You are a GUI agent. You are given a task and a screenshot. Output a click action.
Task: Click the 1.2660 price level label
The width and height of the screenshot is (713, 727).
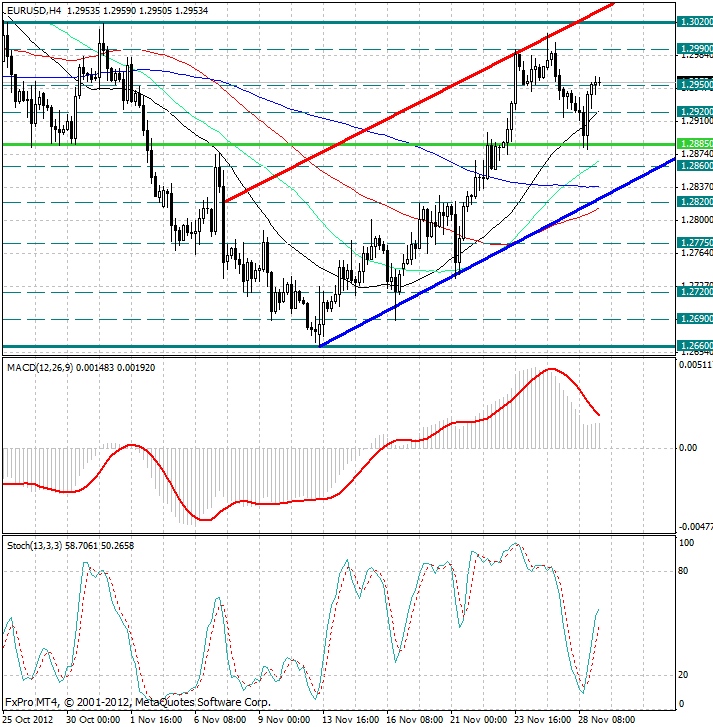[694, 346]
